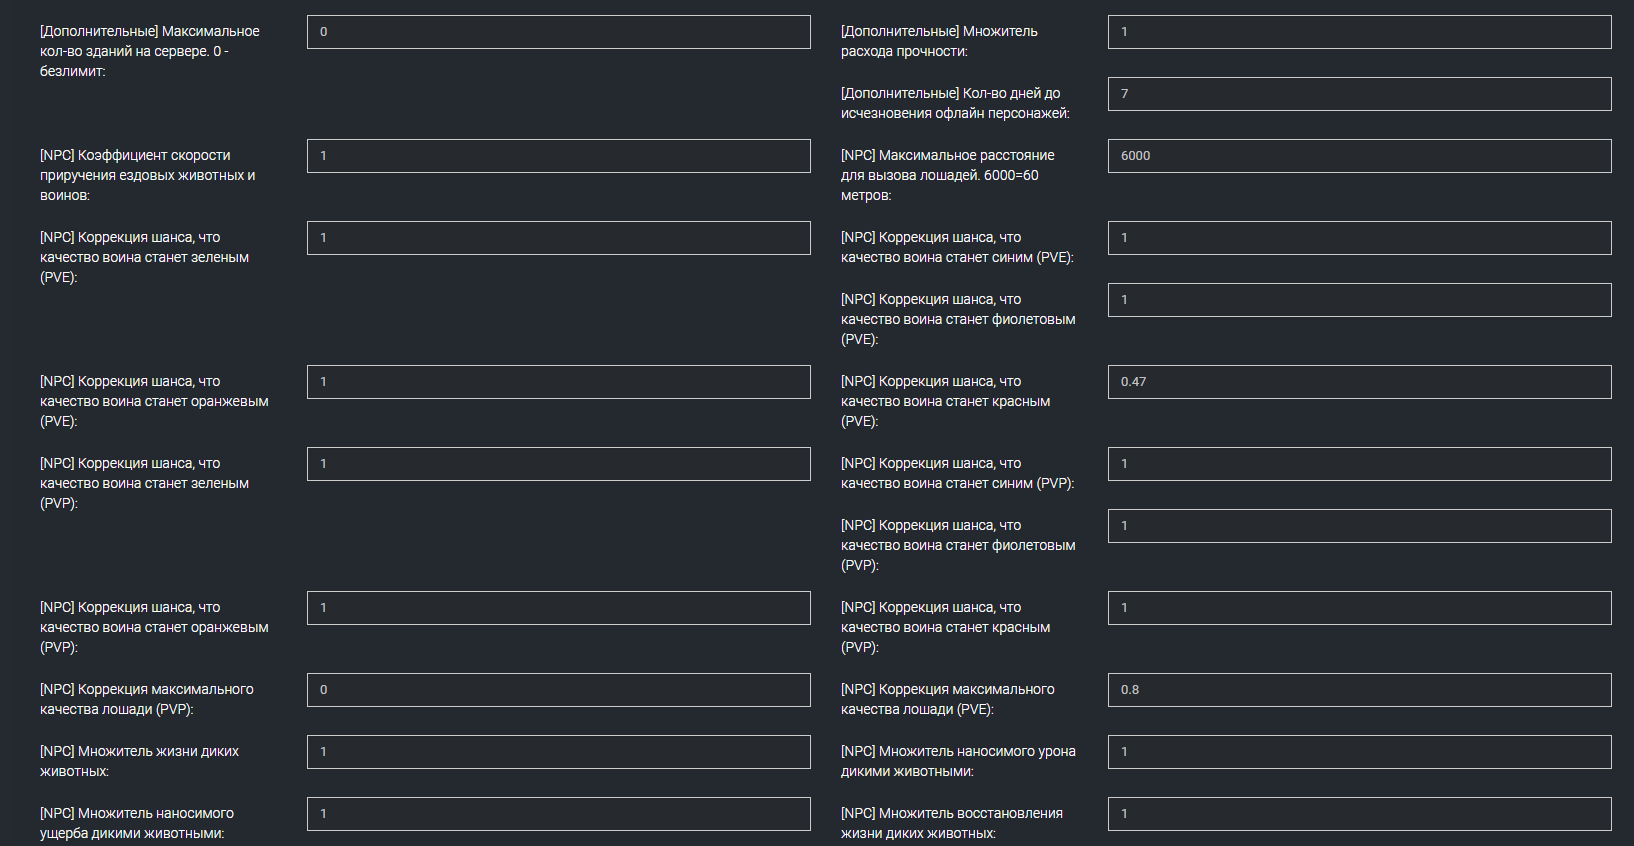1634x846 pixels.
Task: Click the horse call max distance field showing 6000
Action: [1359, 156]
